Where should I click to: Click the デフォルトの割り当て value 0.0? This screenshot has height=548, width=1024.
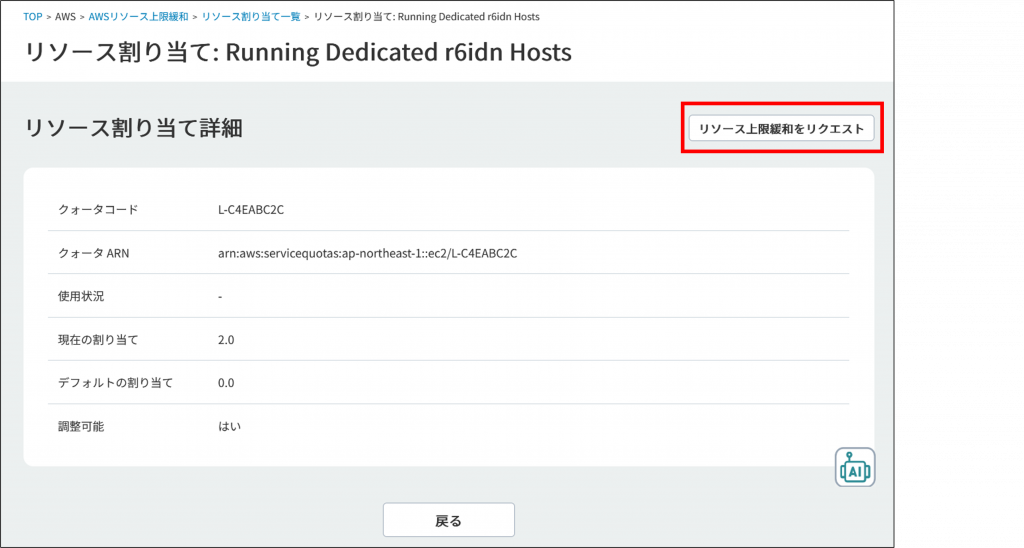226,383
